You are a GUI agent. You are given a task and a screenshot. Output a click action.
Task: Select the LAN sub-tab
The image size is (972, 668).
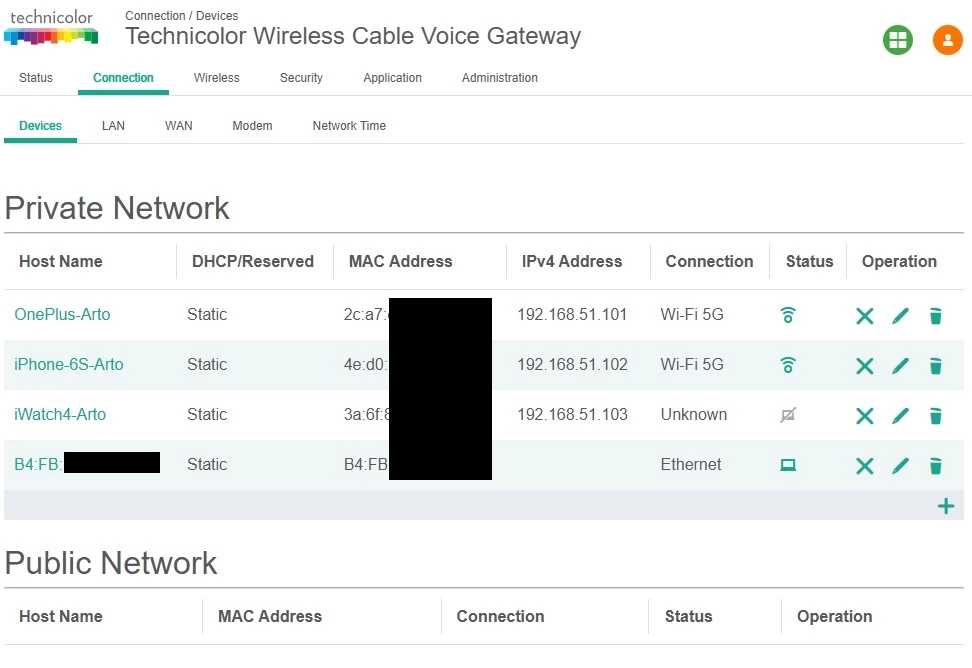click(x=113, y=126)
